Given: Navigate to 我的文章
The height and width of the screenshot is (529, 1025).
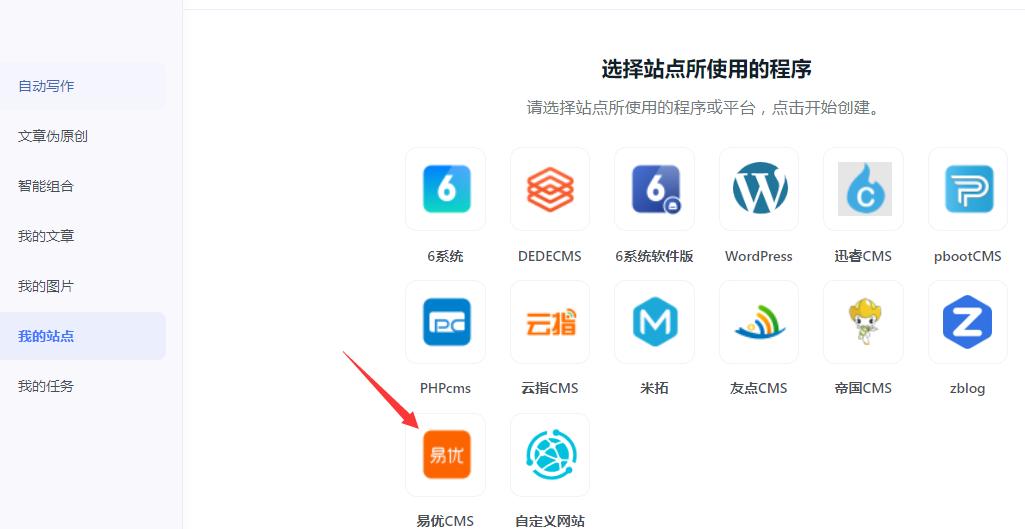Looking at the screenshot, I should pos(46,236).
